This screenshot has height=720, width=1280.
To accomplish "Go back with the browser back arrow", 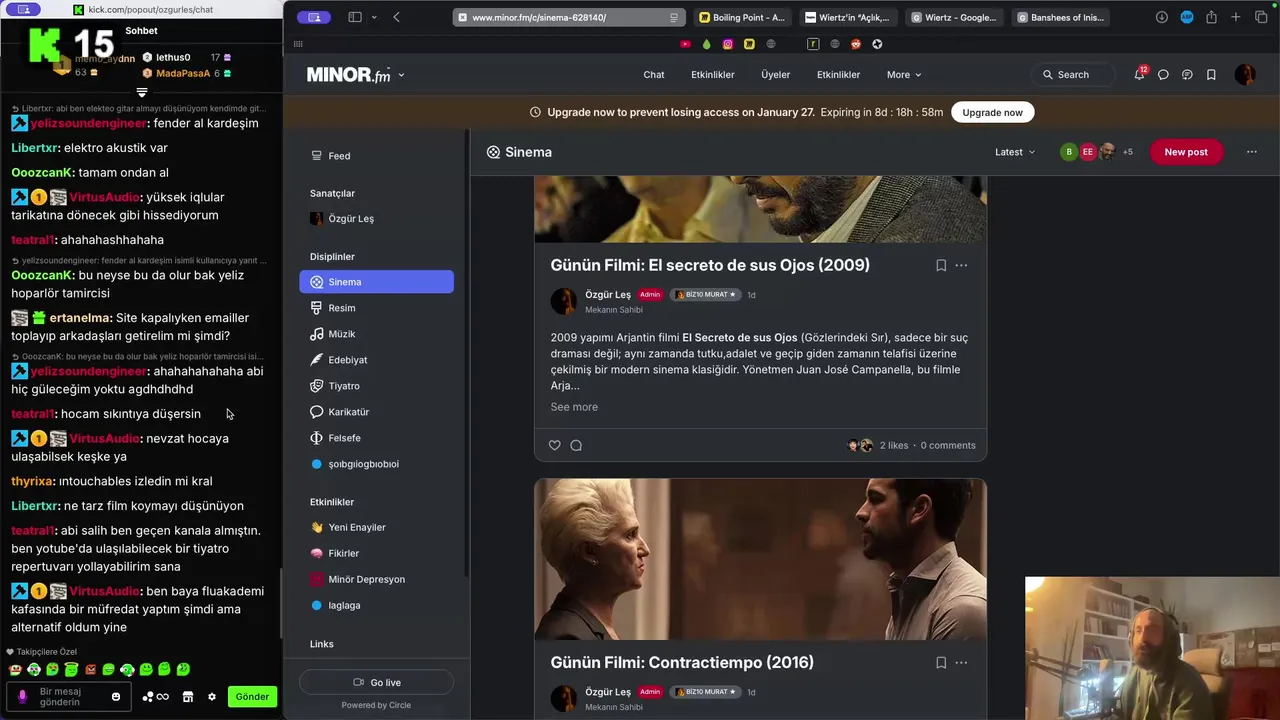I will tap(397, 17).
